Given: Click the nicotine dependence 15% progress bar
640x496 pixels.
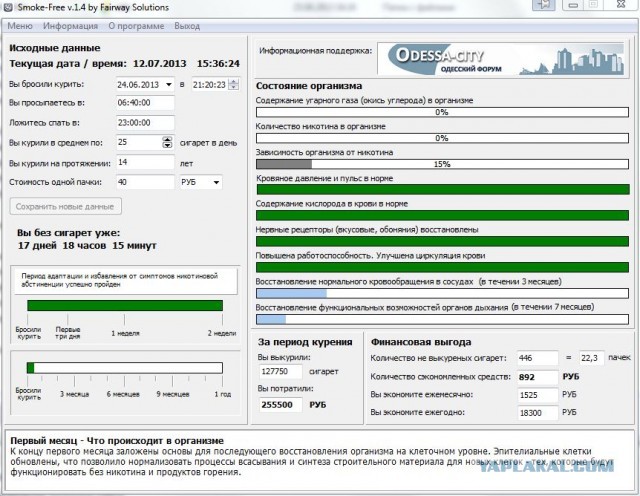Looking at the screenshot, I should (x=442, y=164).
